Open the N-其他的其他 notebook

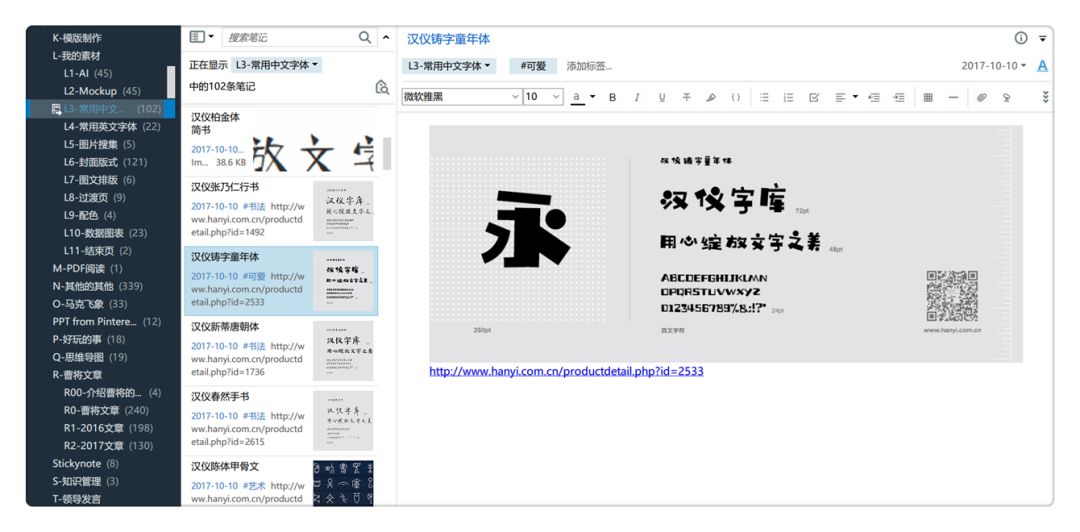[x=98, y=286]
